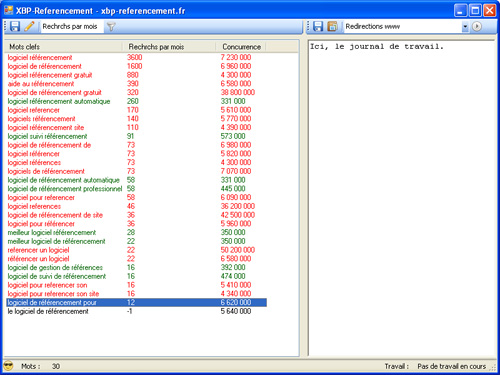The image size is (500, 375).
Task: Select row 'logiciel pour referencer son site'
Action: [x=136, y=294]
